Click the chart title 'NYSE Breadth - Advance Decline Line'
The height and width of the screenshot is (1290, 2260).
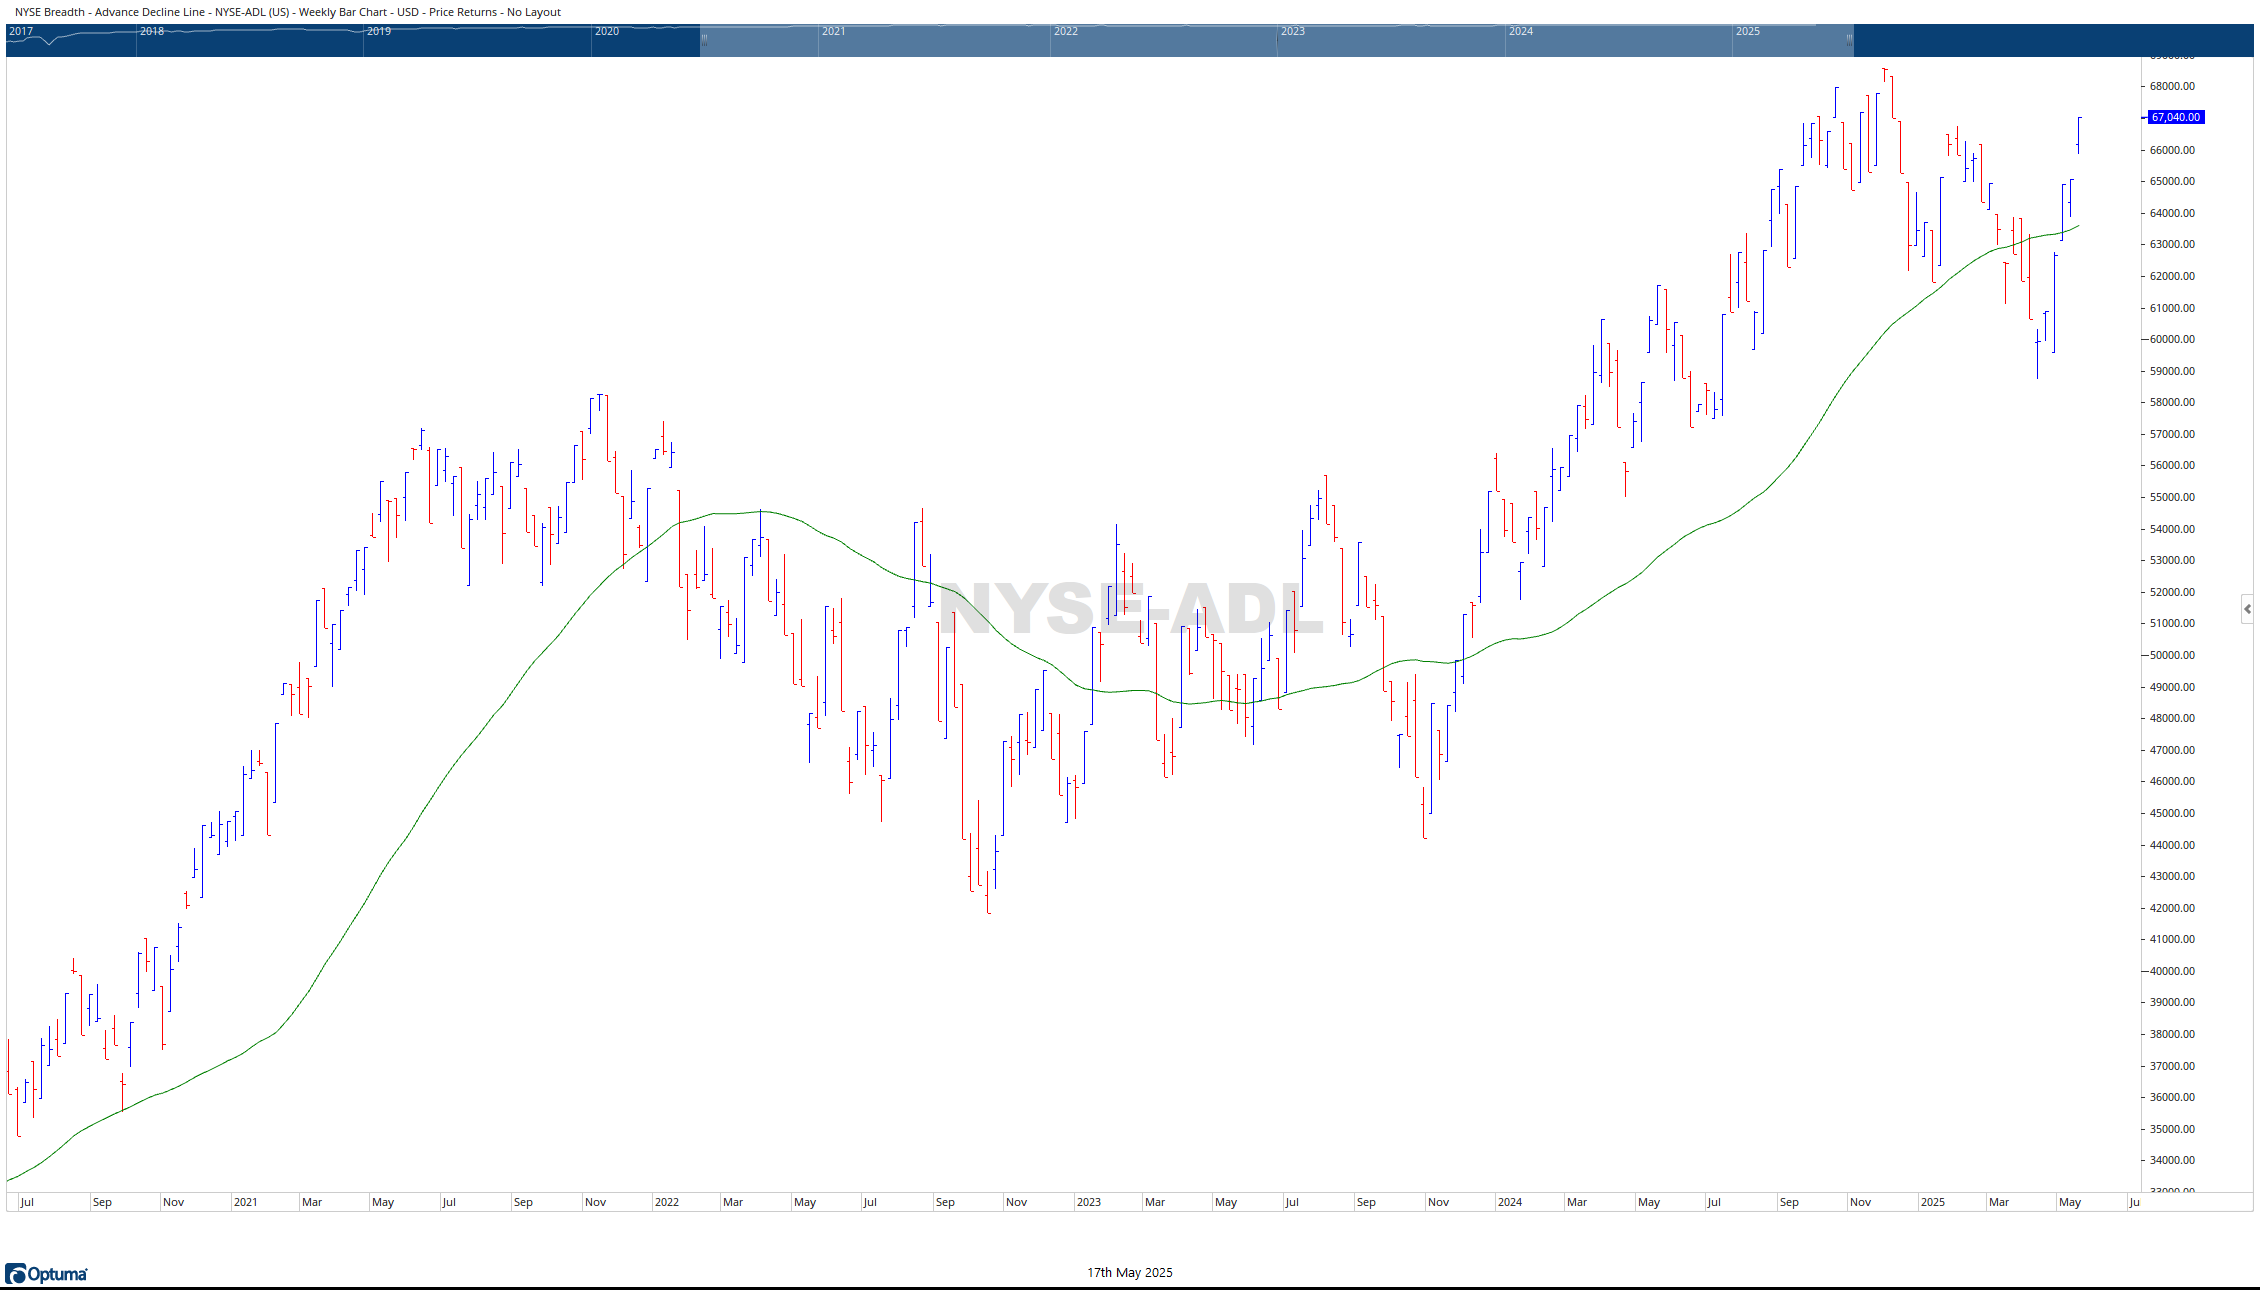(110, 12)
